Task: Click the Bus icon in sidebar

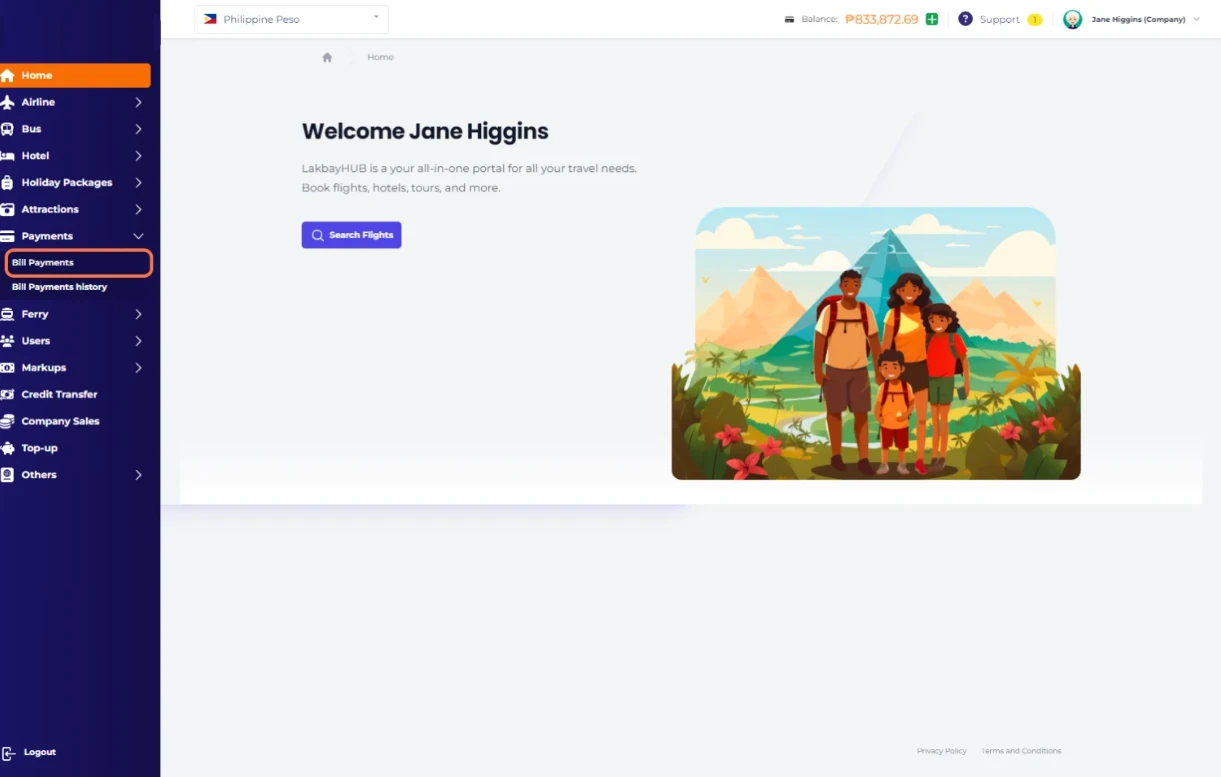Action: coord(7,129)
